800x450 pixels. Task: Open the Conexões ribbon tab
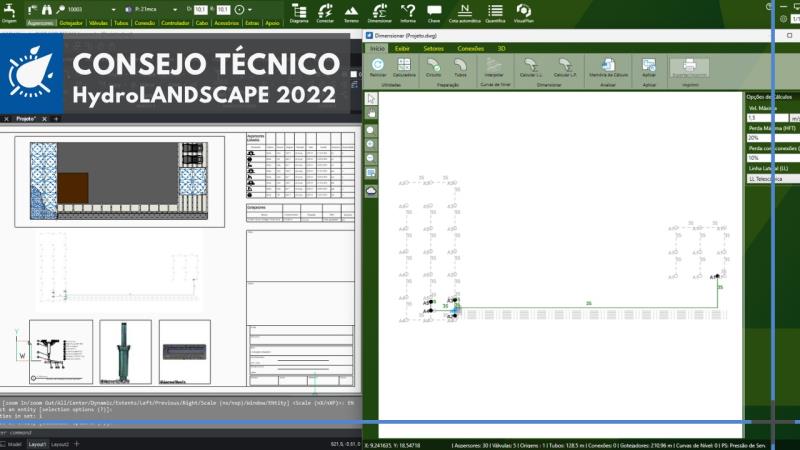pyautogui.click(x=470, y=48)
